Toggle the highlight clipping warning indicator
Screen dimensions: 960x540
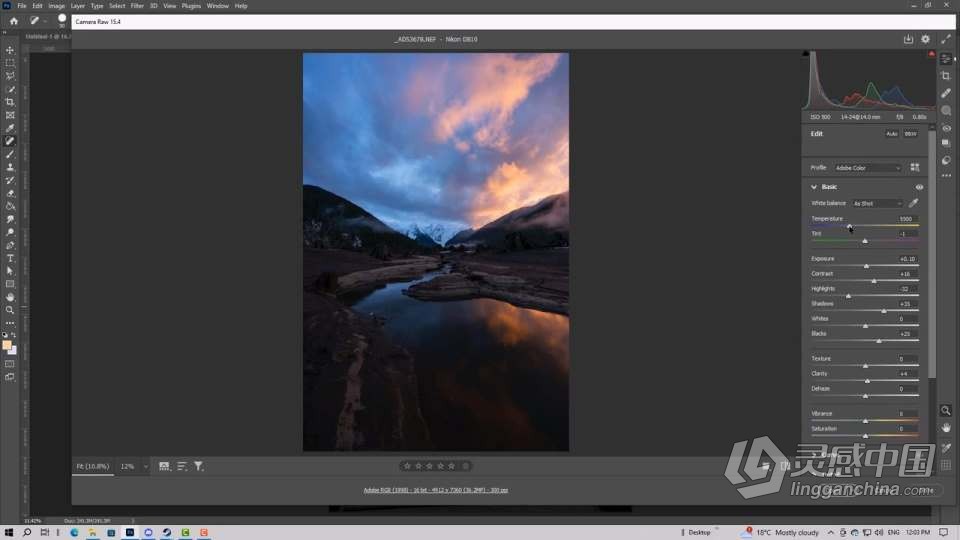click(x=931, y=54)
